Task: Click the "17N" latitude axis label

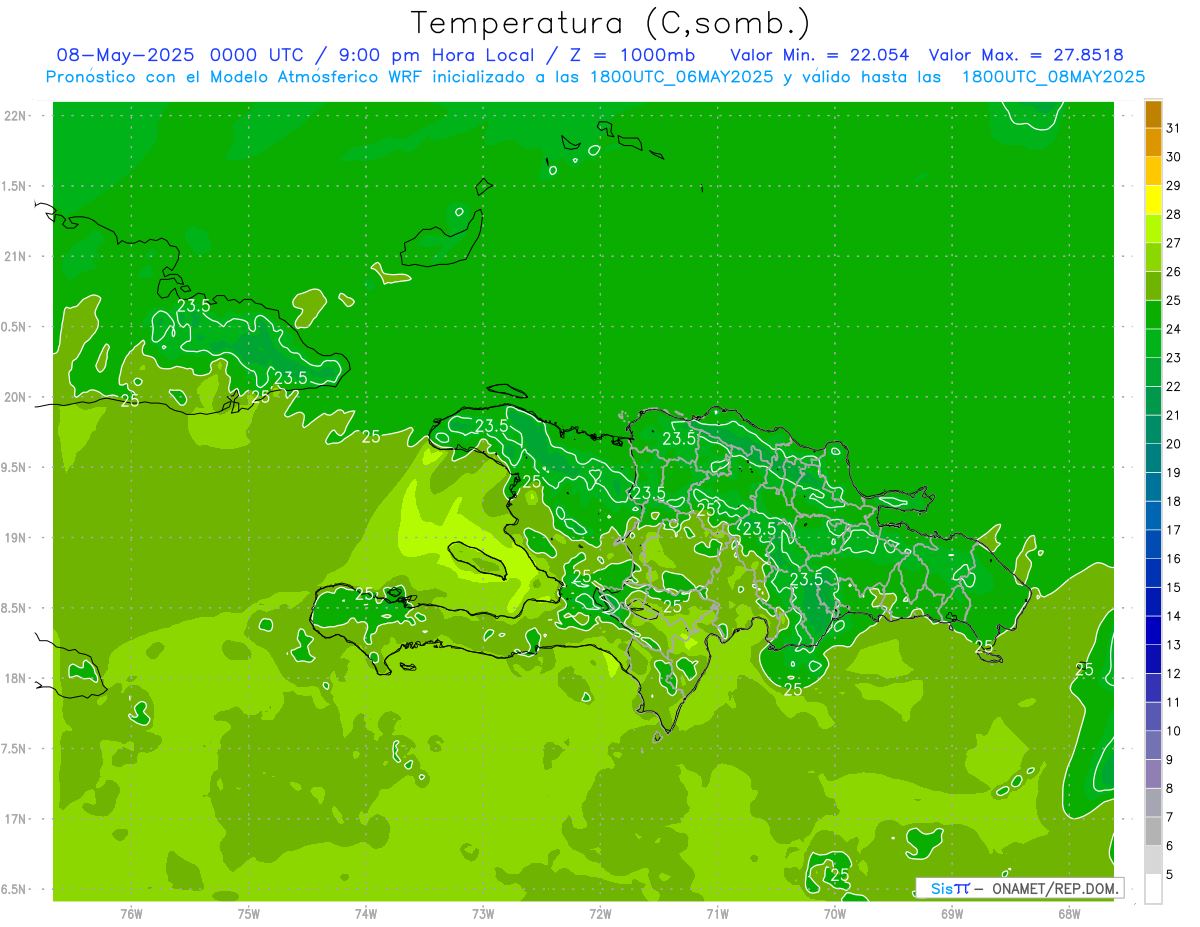Action: (x=15, y=820)
